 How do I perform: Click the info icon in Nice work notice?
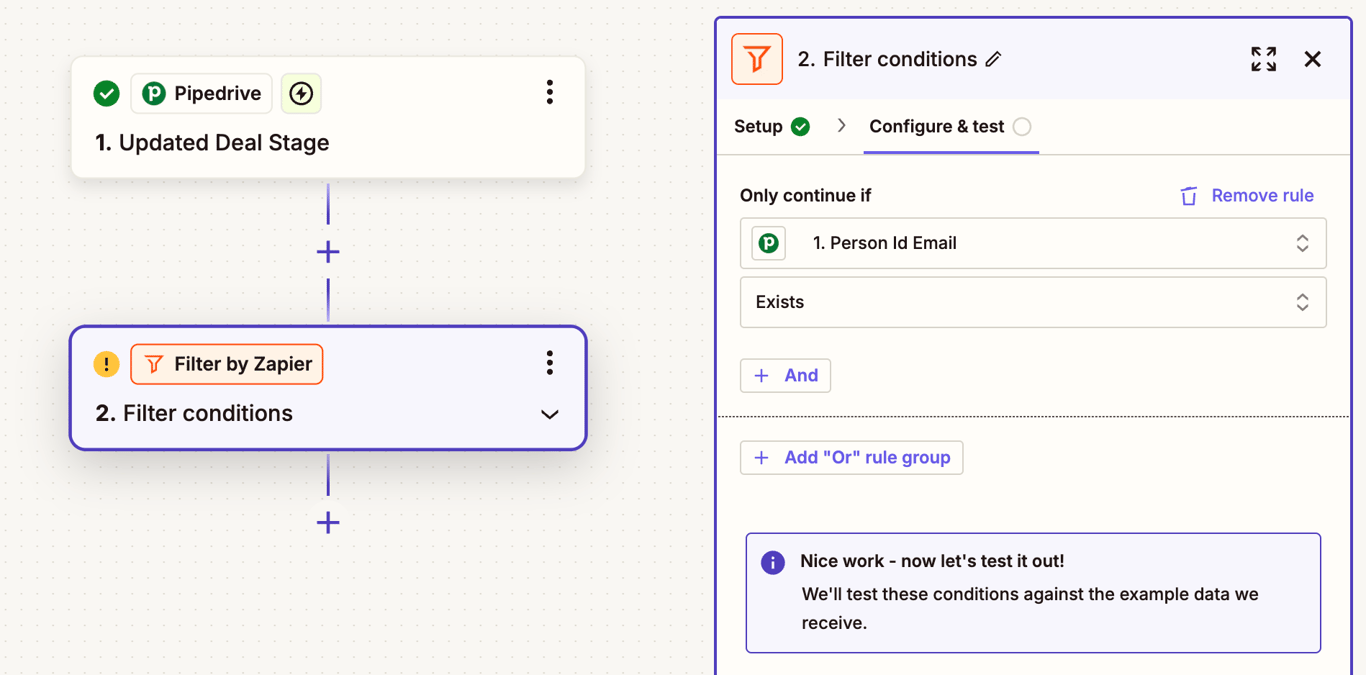pyautogui.click(x=772, y=562)
